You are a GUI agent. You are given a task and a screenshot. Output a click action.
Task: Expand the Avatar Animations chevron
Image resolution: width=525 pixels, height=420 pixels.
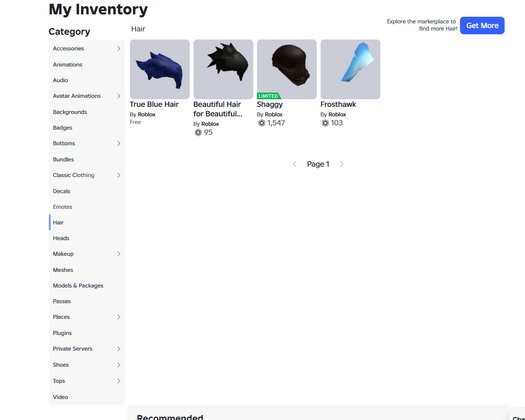pyautogui.click(x=119, y=96)
